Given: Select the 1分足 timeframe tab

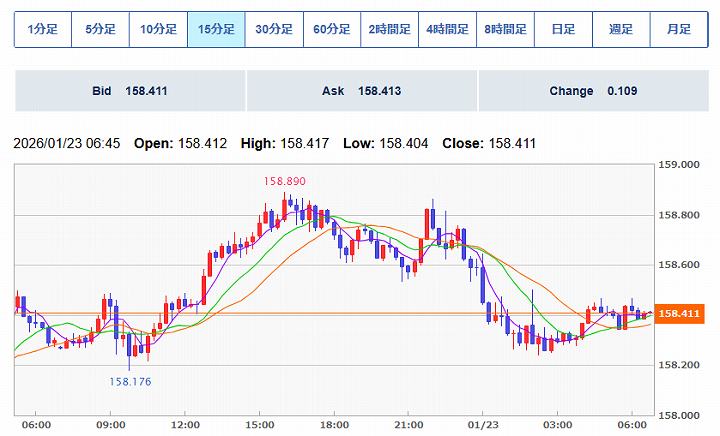Looking at the screenshot, I should pyautogui.click(x=43, y=30).
